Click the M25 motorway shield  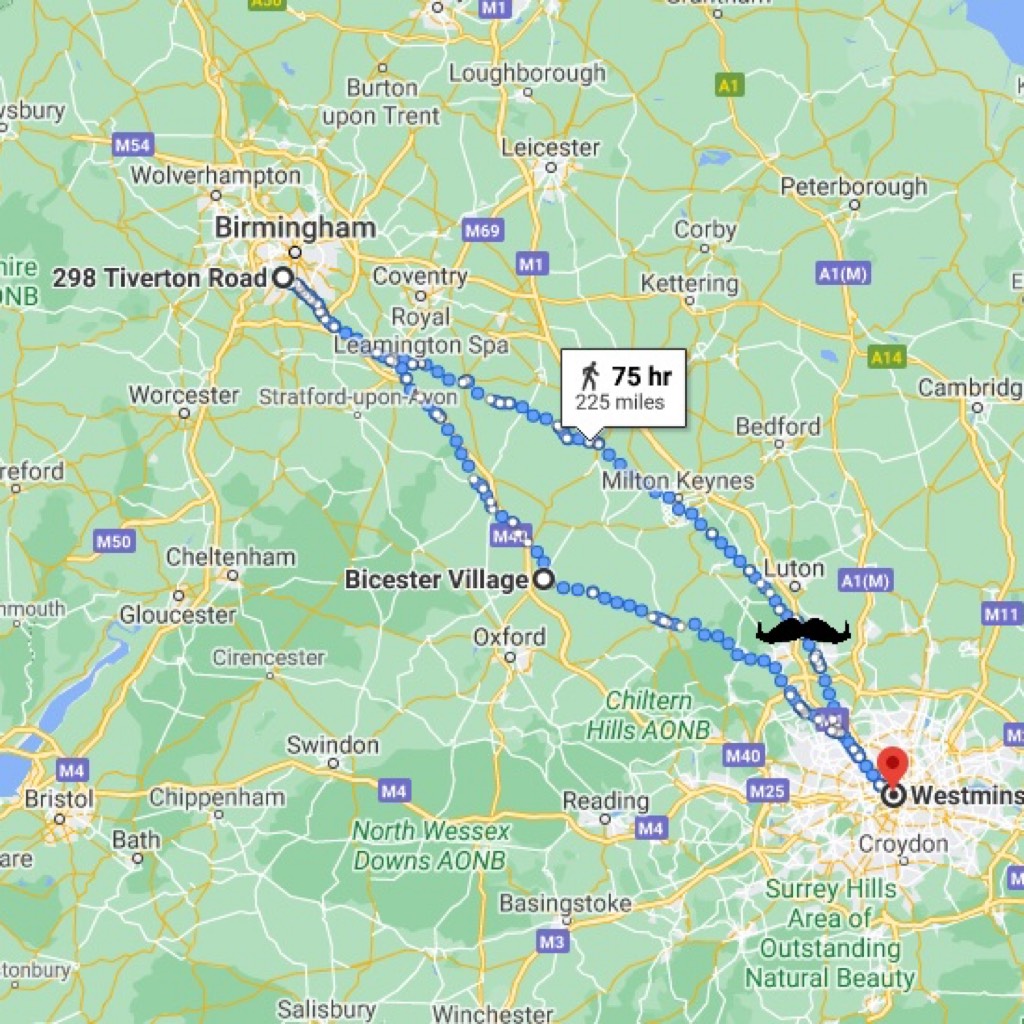pyautogui.click(x=767, y=792)
